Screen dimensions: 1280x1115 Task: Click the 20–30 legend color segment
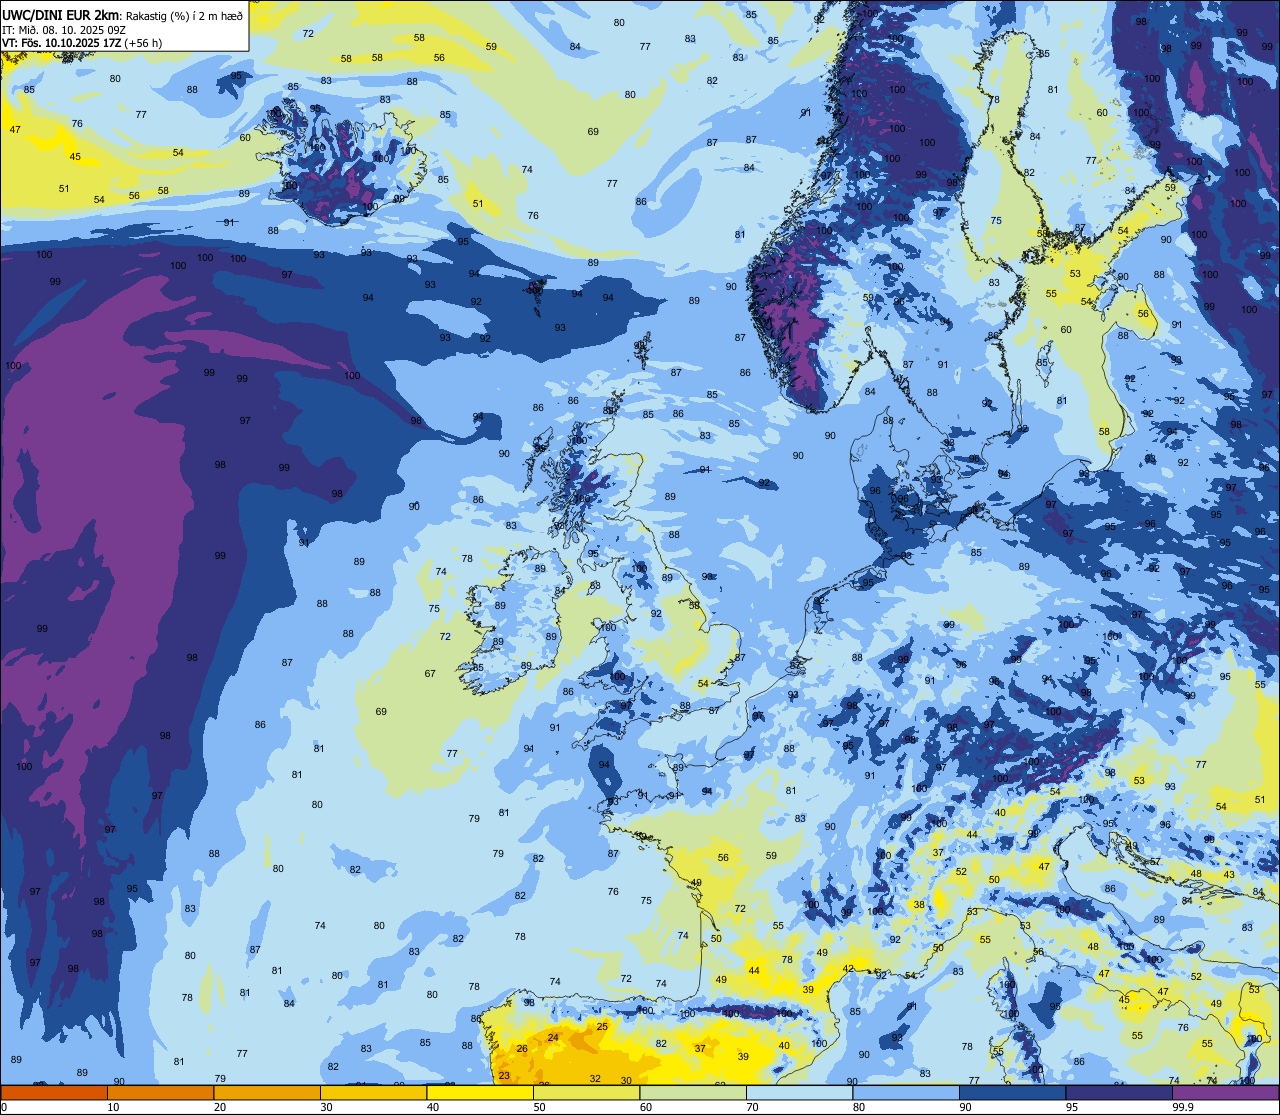pyautogui.click(x=267, y=1092)
